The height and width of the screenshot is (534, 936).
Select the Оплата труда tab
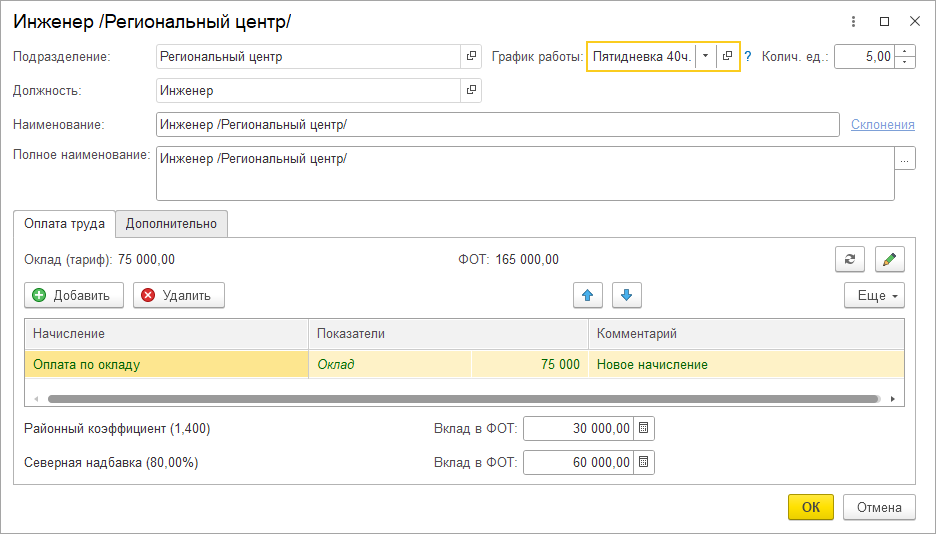64,224
